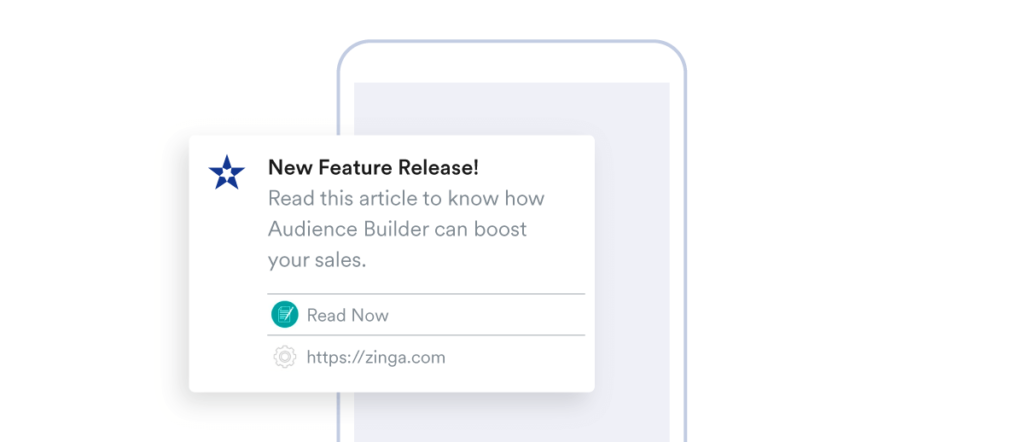
Task: Select the Read Now action text
Action: coord(347,315)
